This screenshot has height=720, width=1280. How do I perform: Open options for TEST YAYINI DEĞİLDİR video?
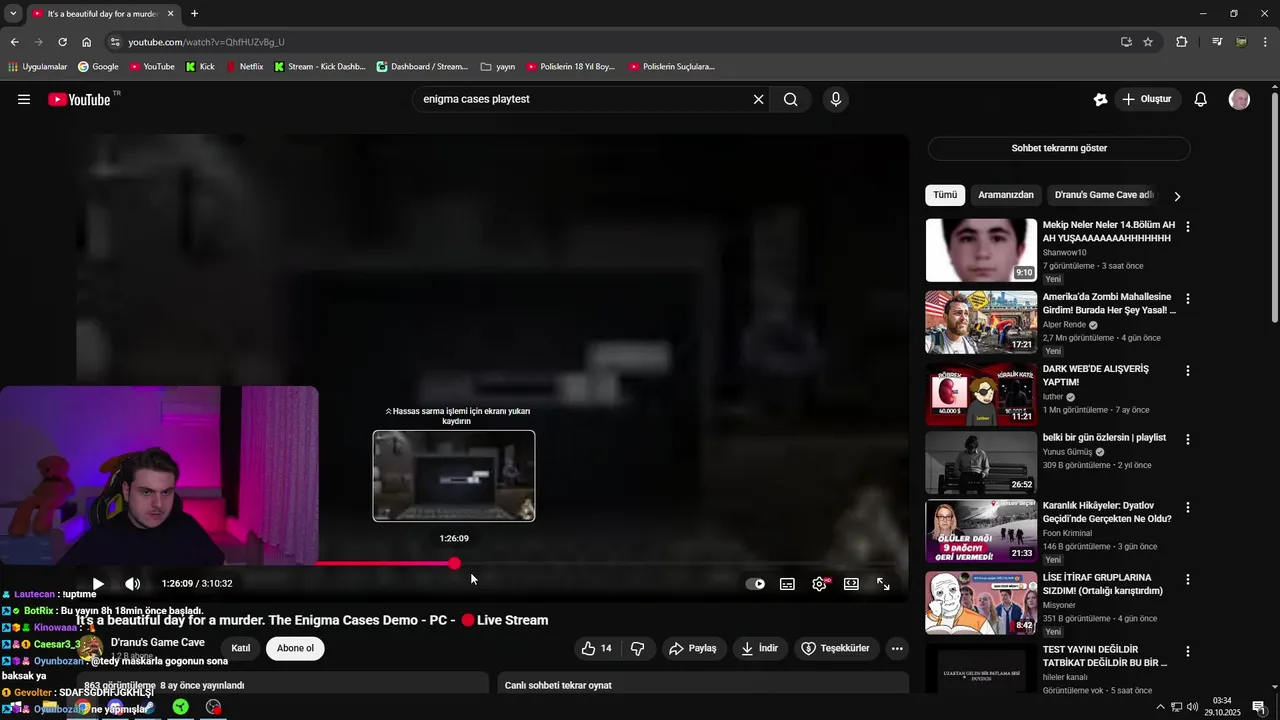pyautogui.click(x=1188, y=651)
